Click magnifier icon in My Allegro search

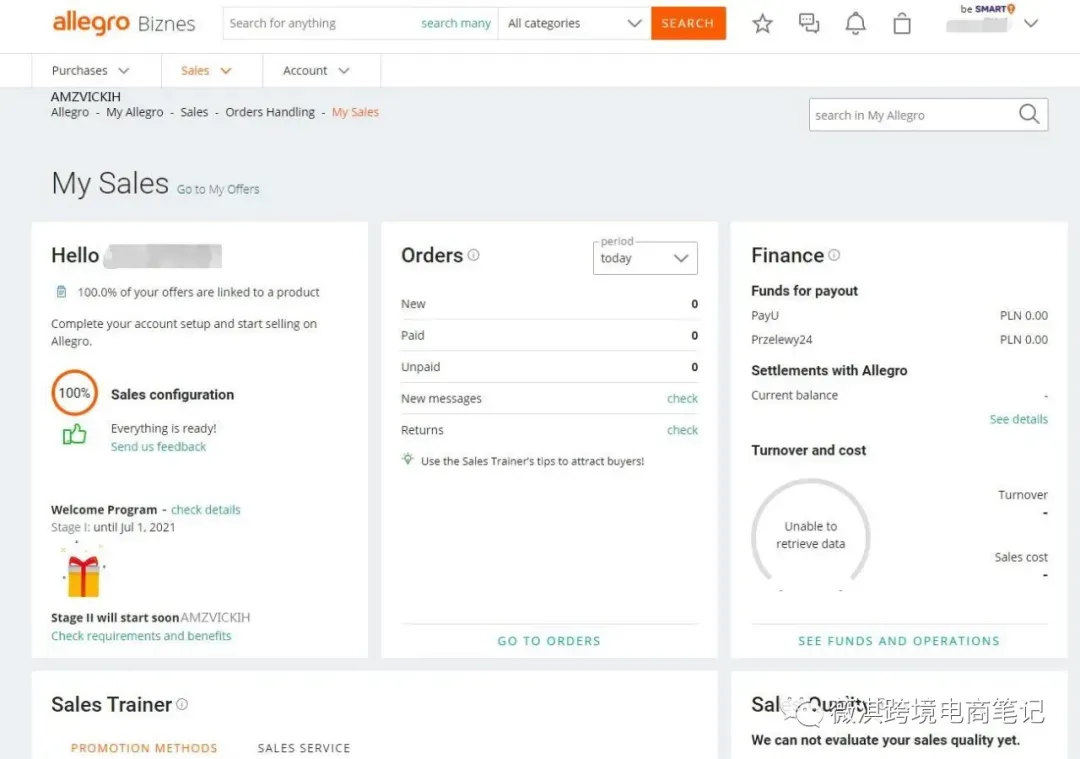coord(1029,114)
